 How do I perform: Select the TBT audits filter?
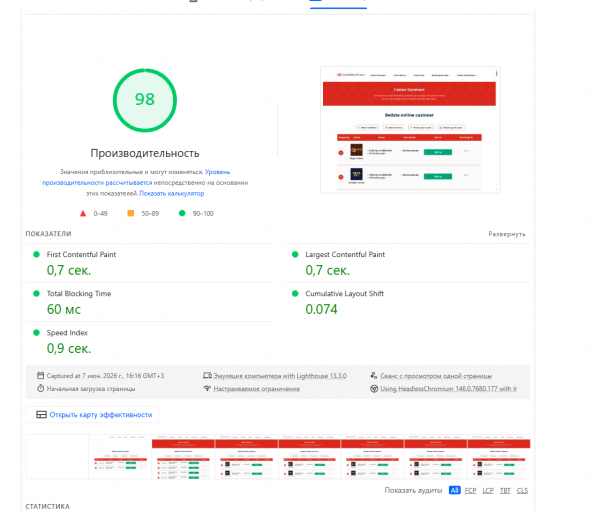505,490
